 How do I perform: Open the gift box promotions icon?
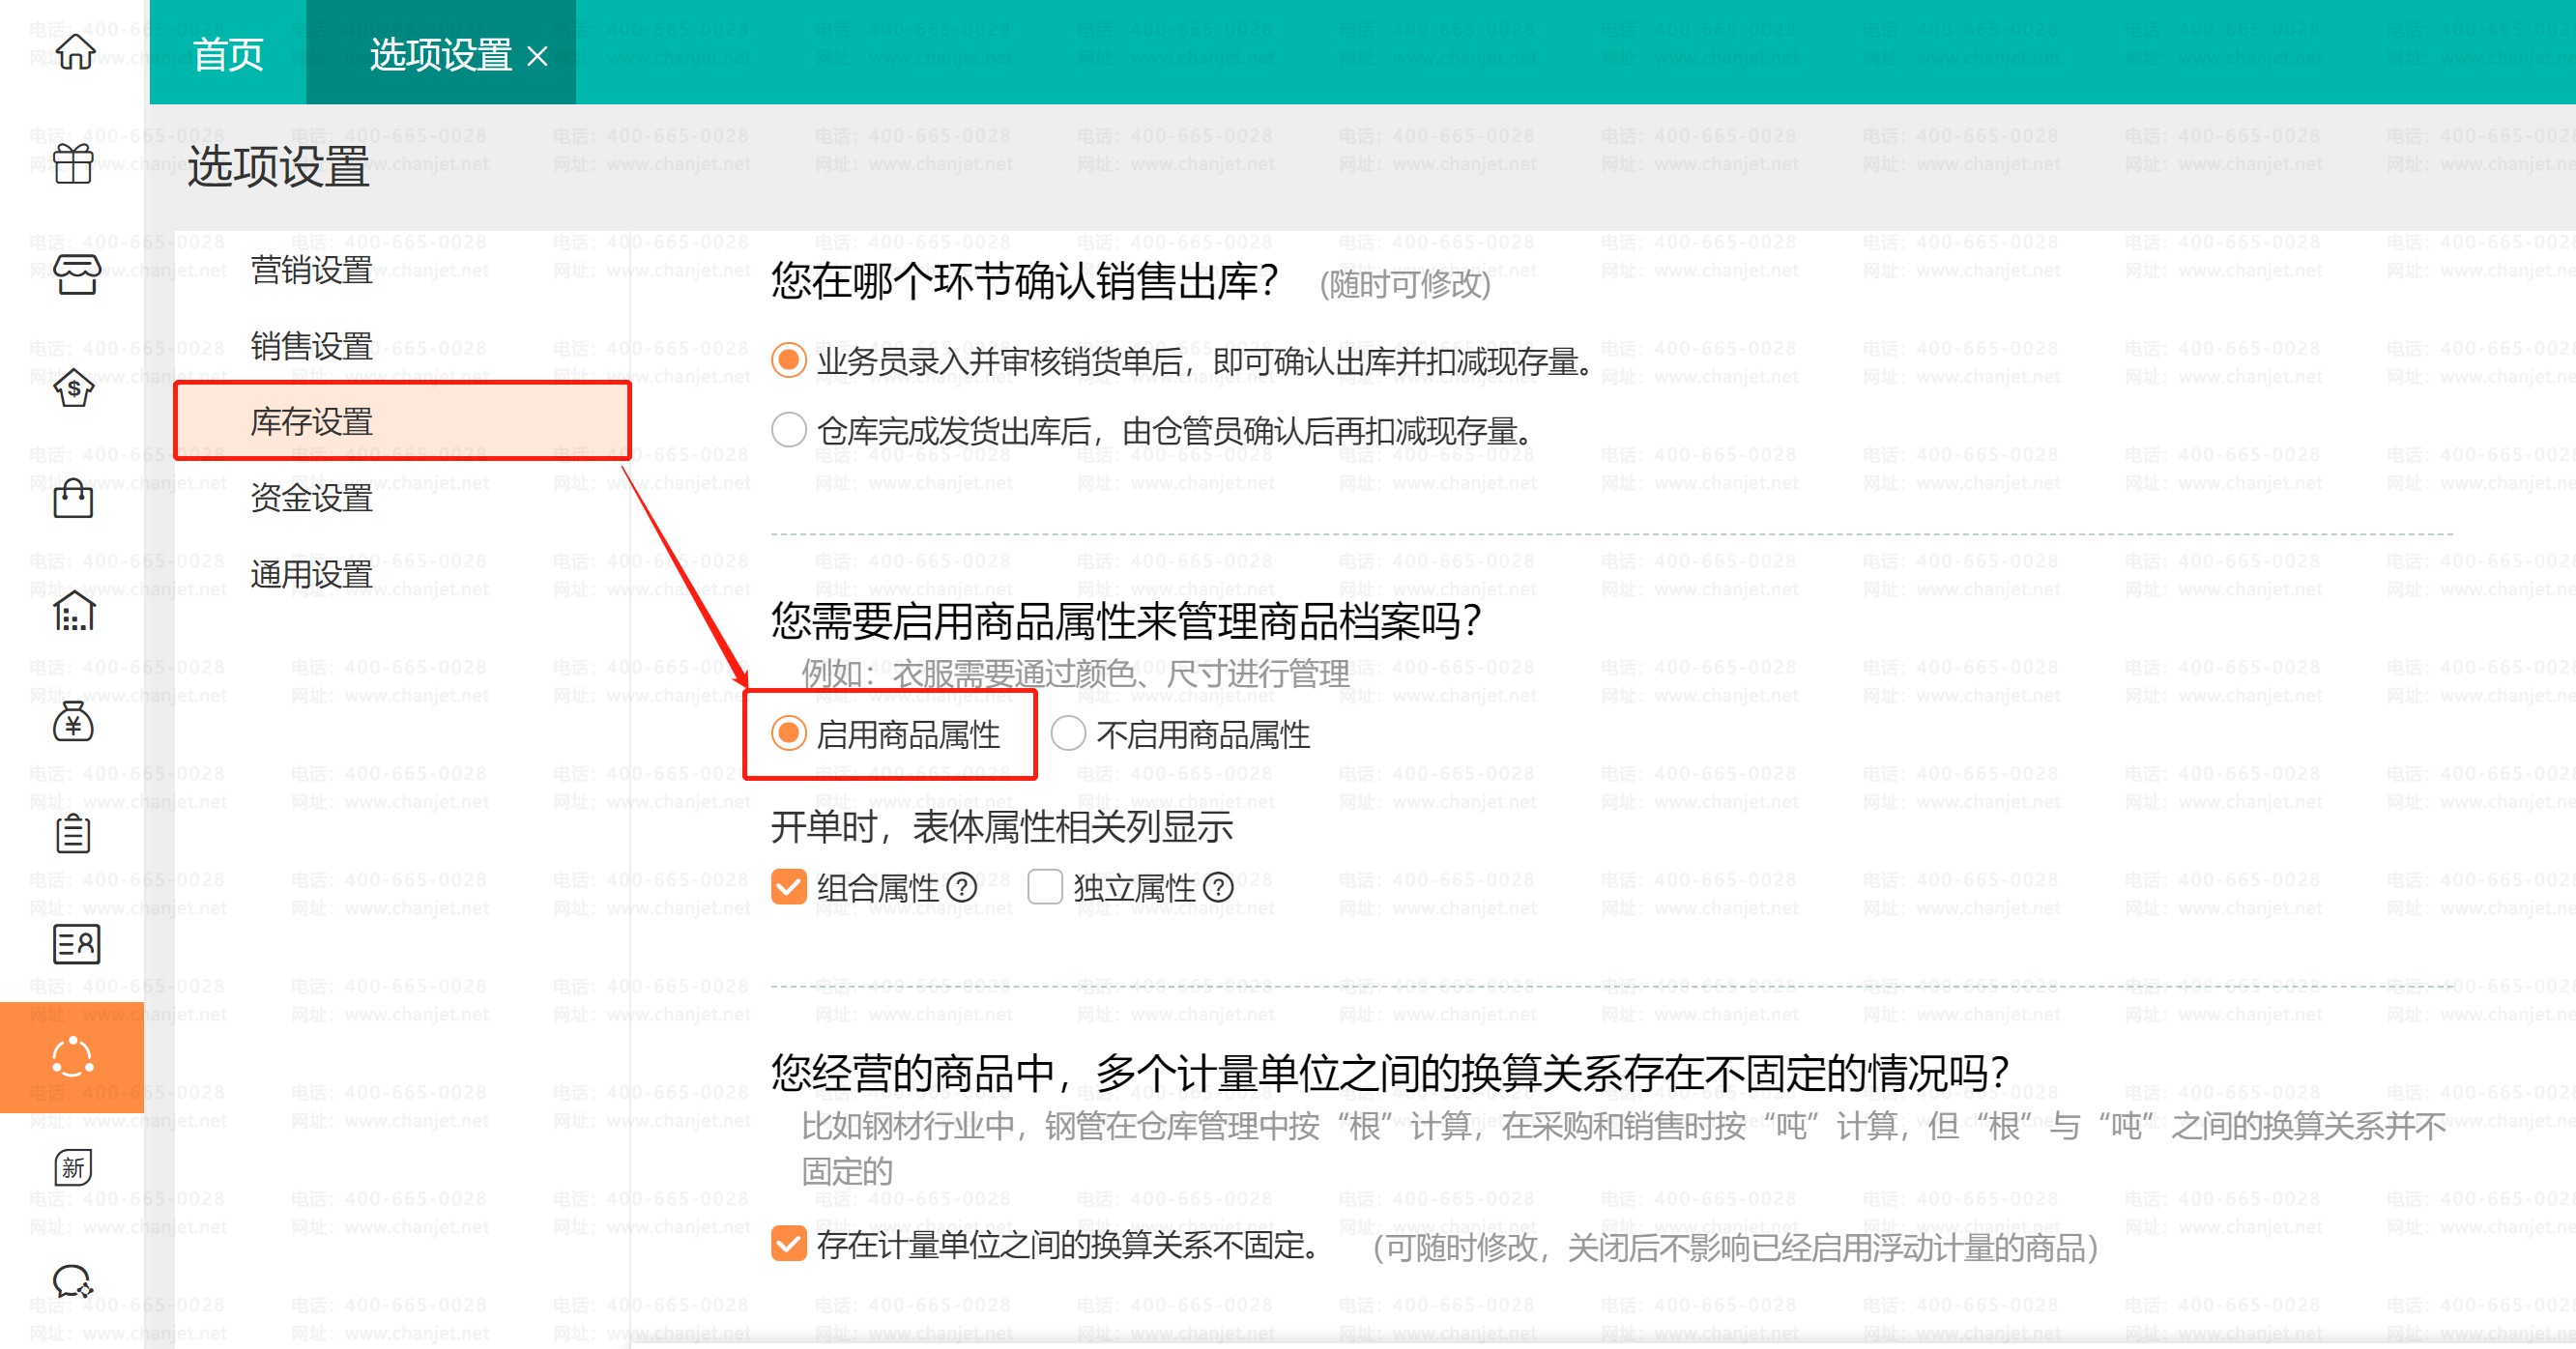[x=74, y=164]
